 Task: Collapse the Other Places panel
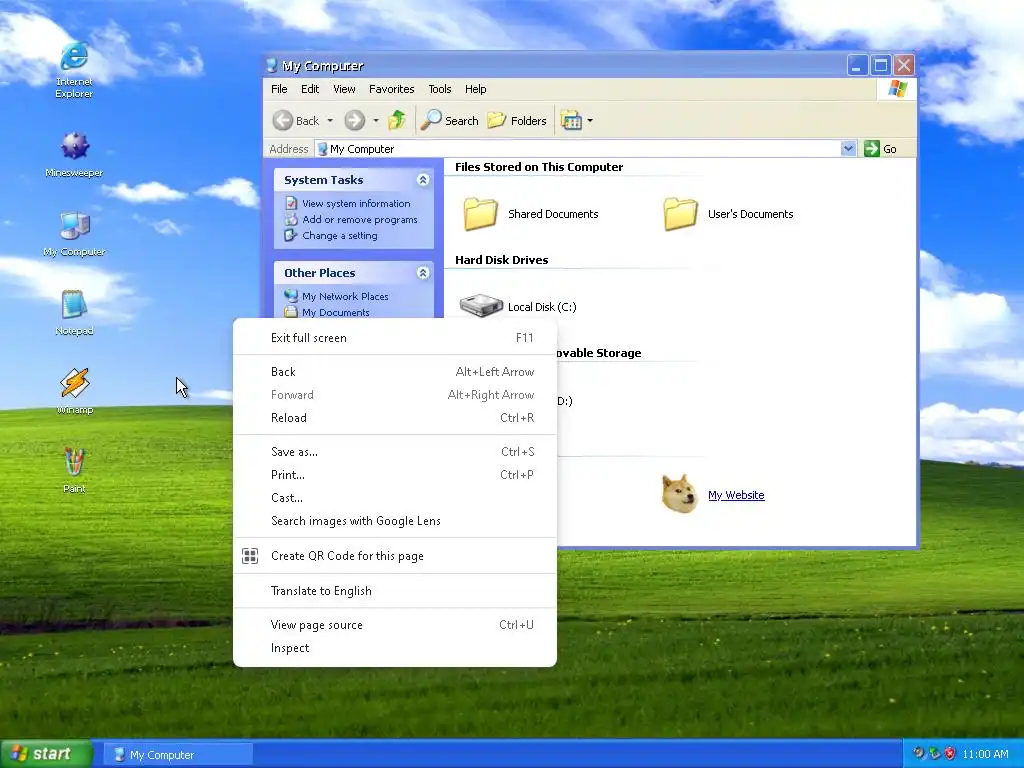click(x=423, y=272)
